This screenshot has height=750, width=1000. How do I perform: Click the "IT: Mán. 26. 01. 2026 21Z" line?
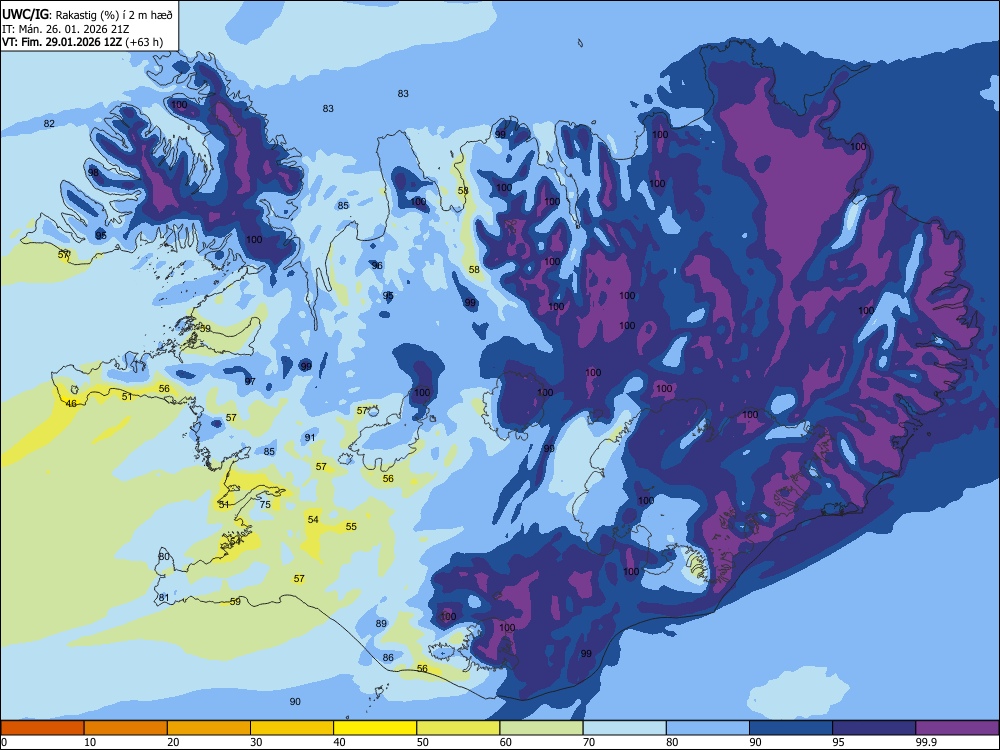[65, 29]
